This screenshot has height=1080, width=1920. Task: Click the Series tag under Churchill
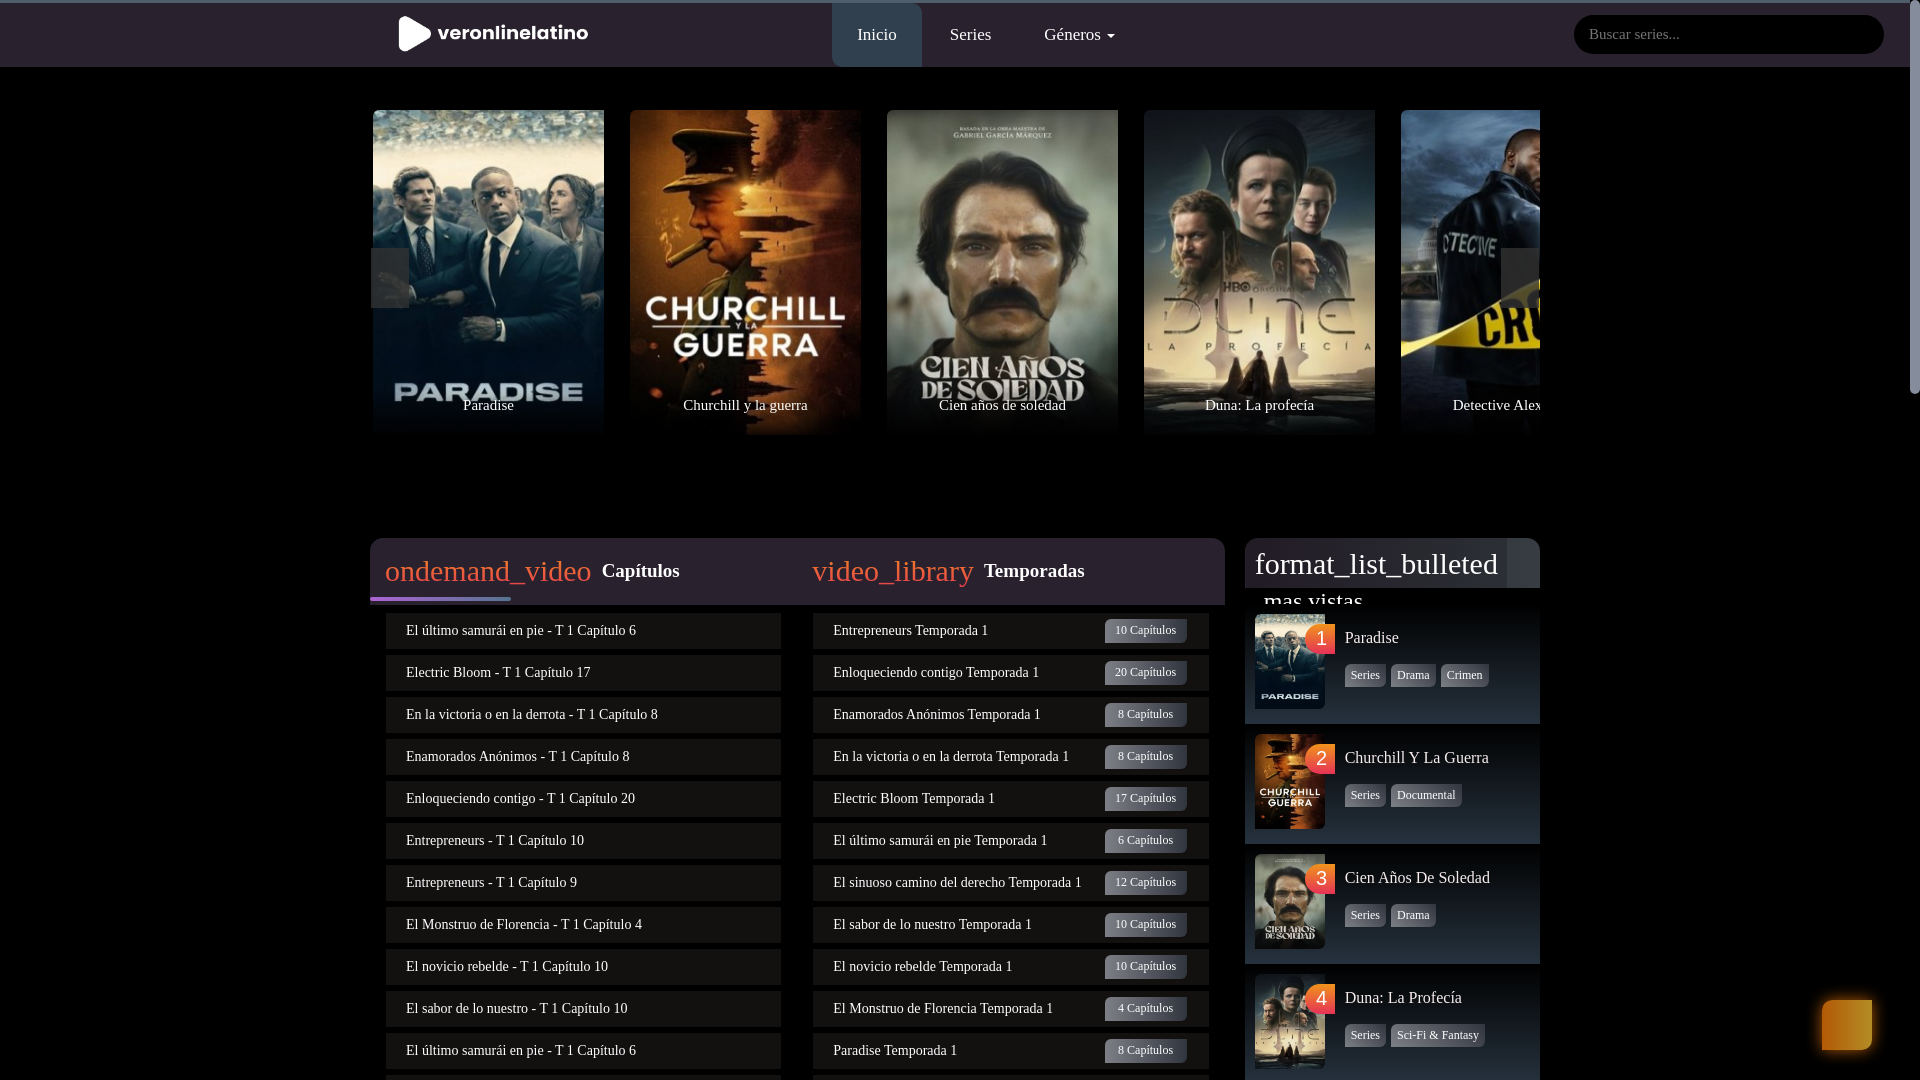[1365, 796]
